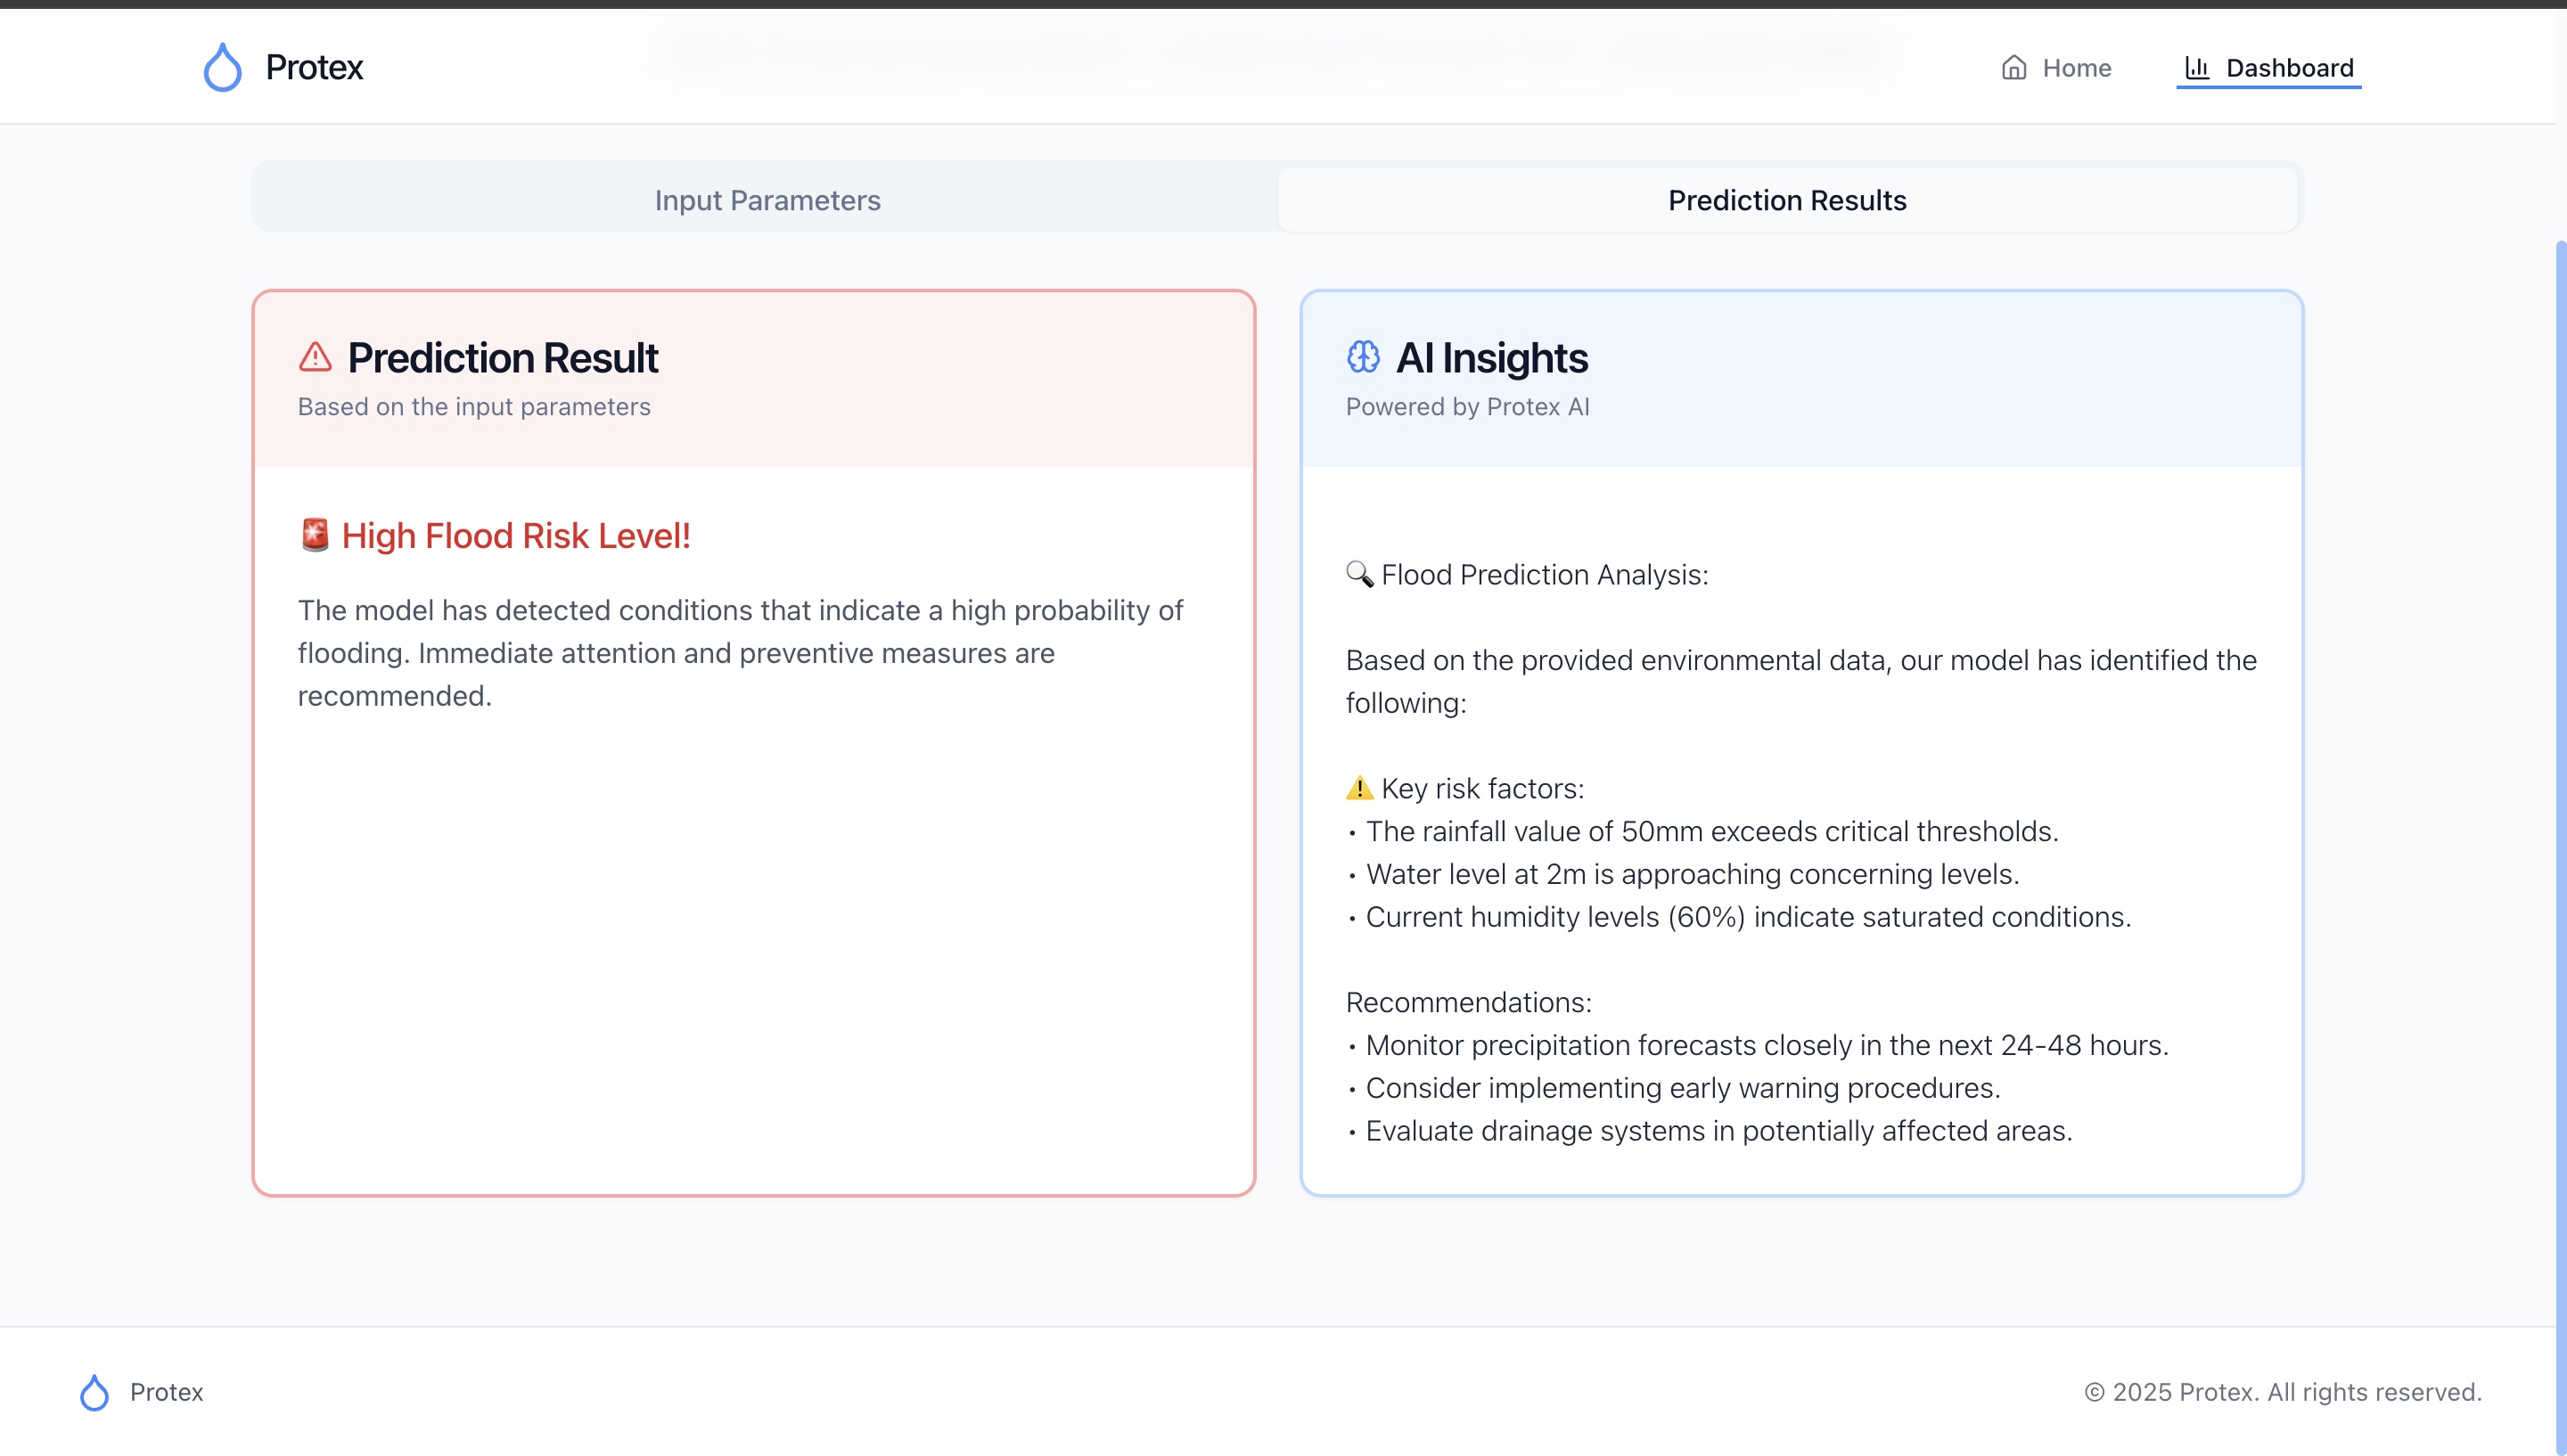
Task: Switch to the Input Parameters tab
Action: (x=767, y=200)
